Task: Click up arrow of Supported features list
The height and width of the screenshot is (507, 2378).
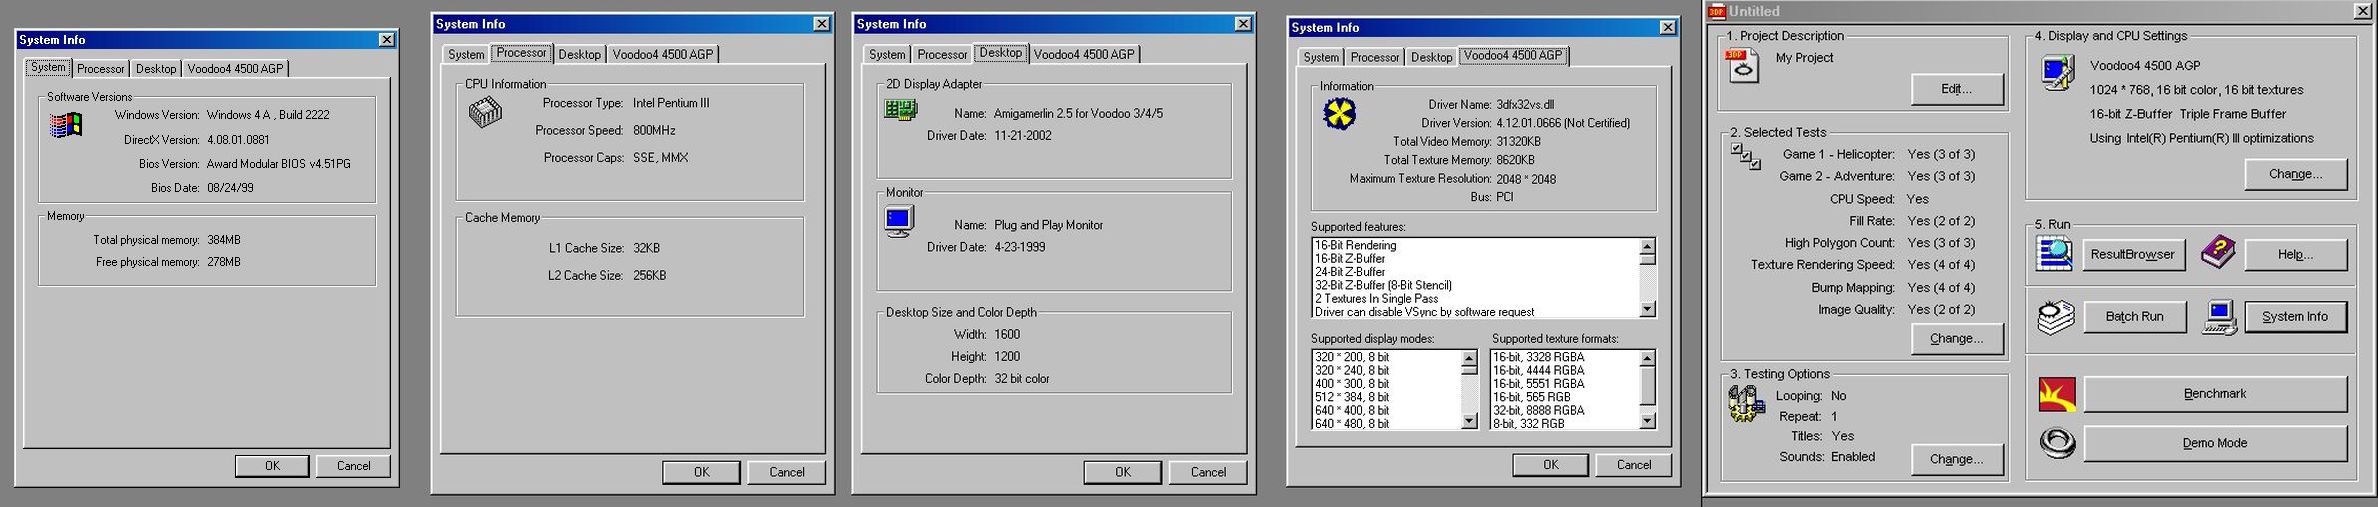Action: coord(1647,246)
